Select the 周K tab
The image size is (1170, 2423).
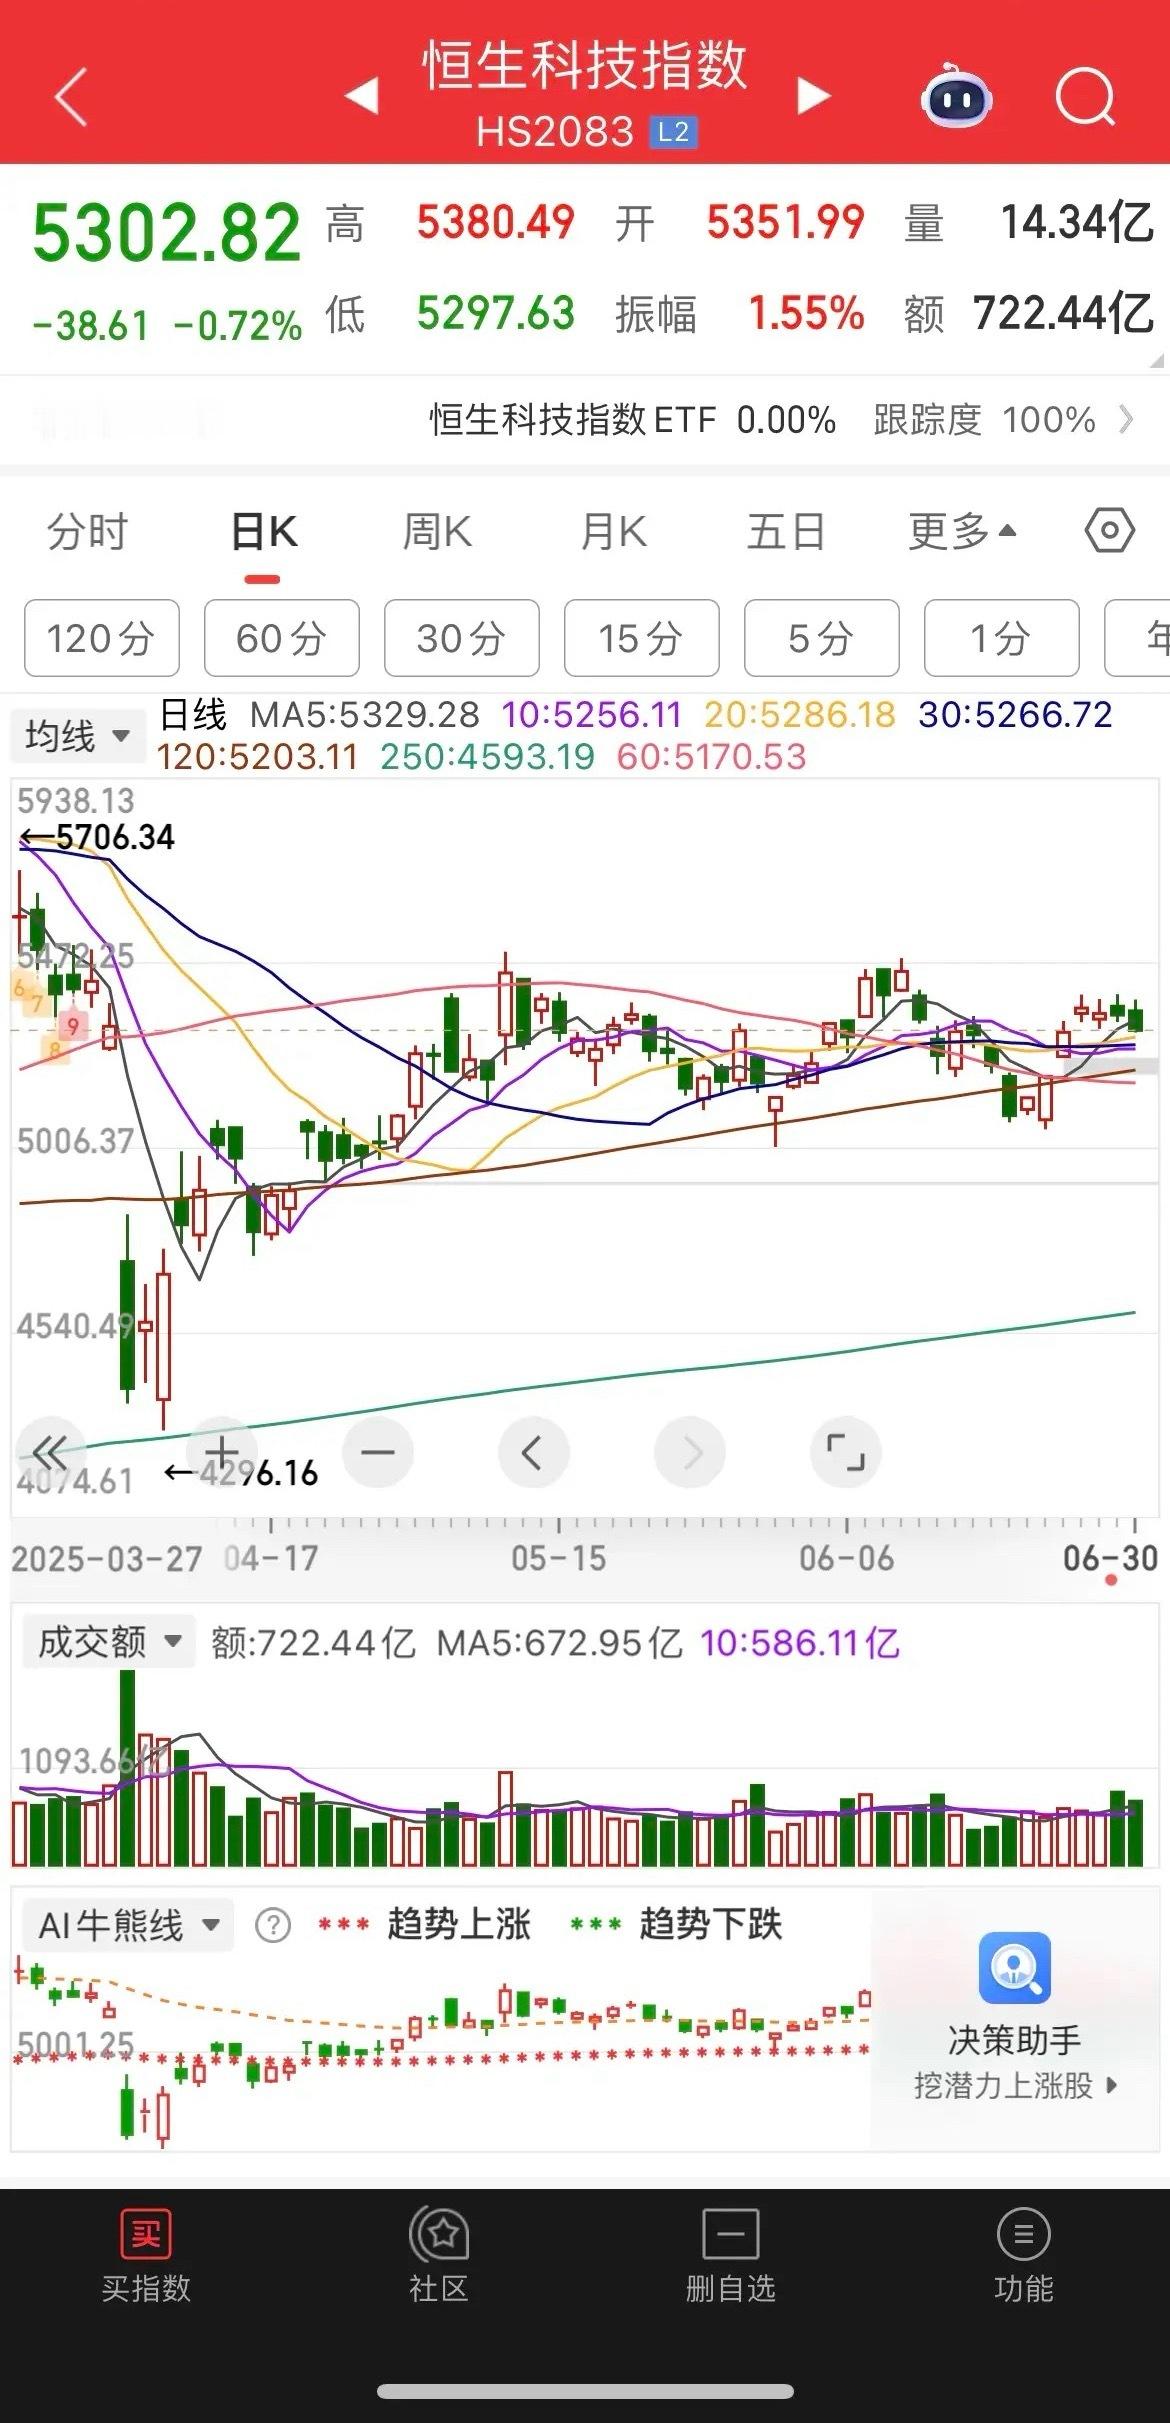[437, 531]
